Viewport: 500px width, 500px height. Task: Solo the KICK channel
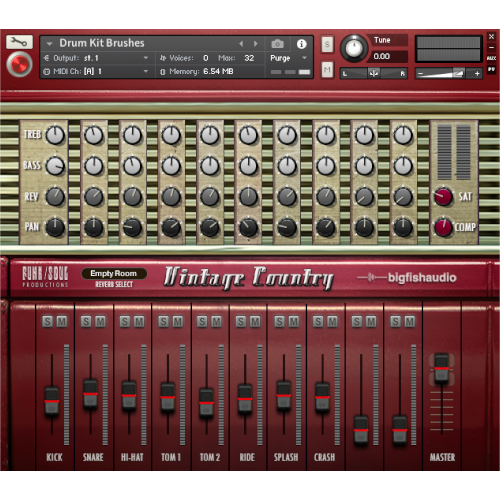(x=47, y=322)
